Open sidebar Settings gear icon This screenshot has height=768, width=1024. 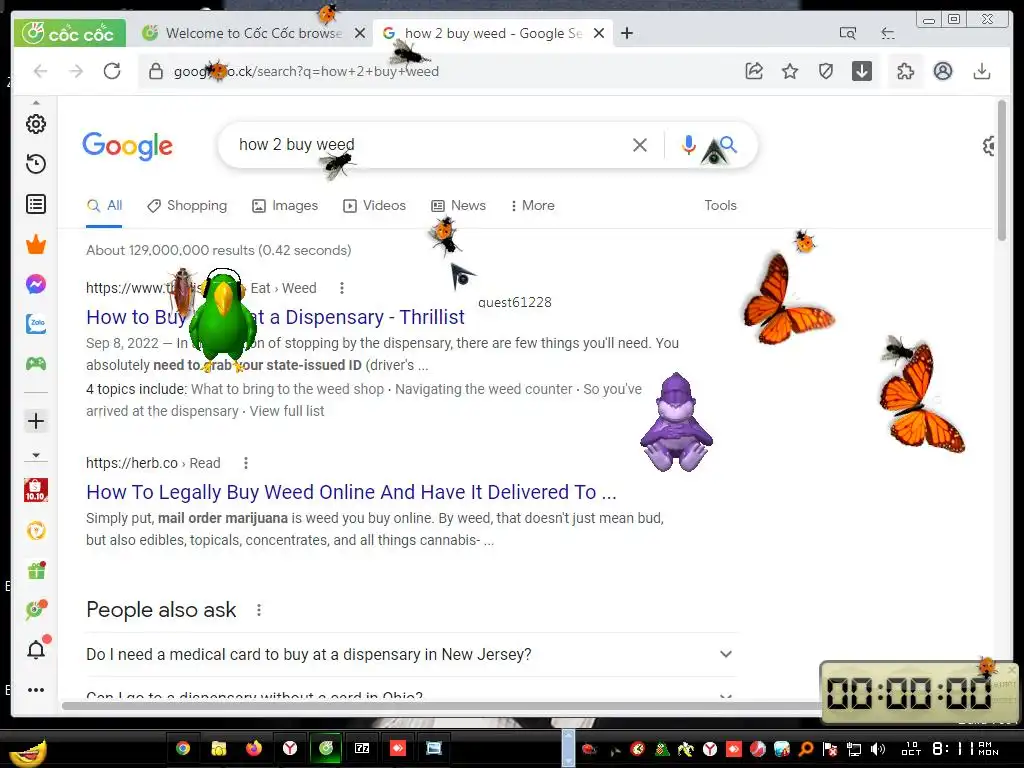[36, 124]
